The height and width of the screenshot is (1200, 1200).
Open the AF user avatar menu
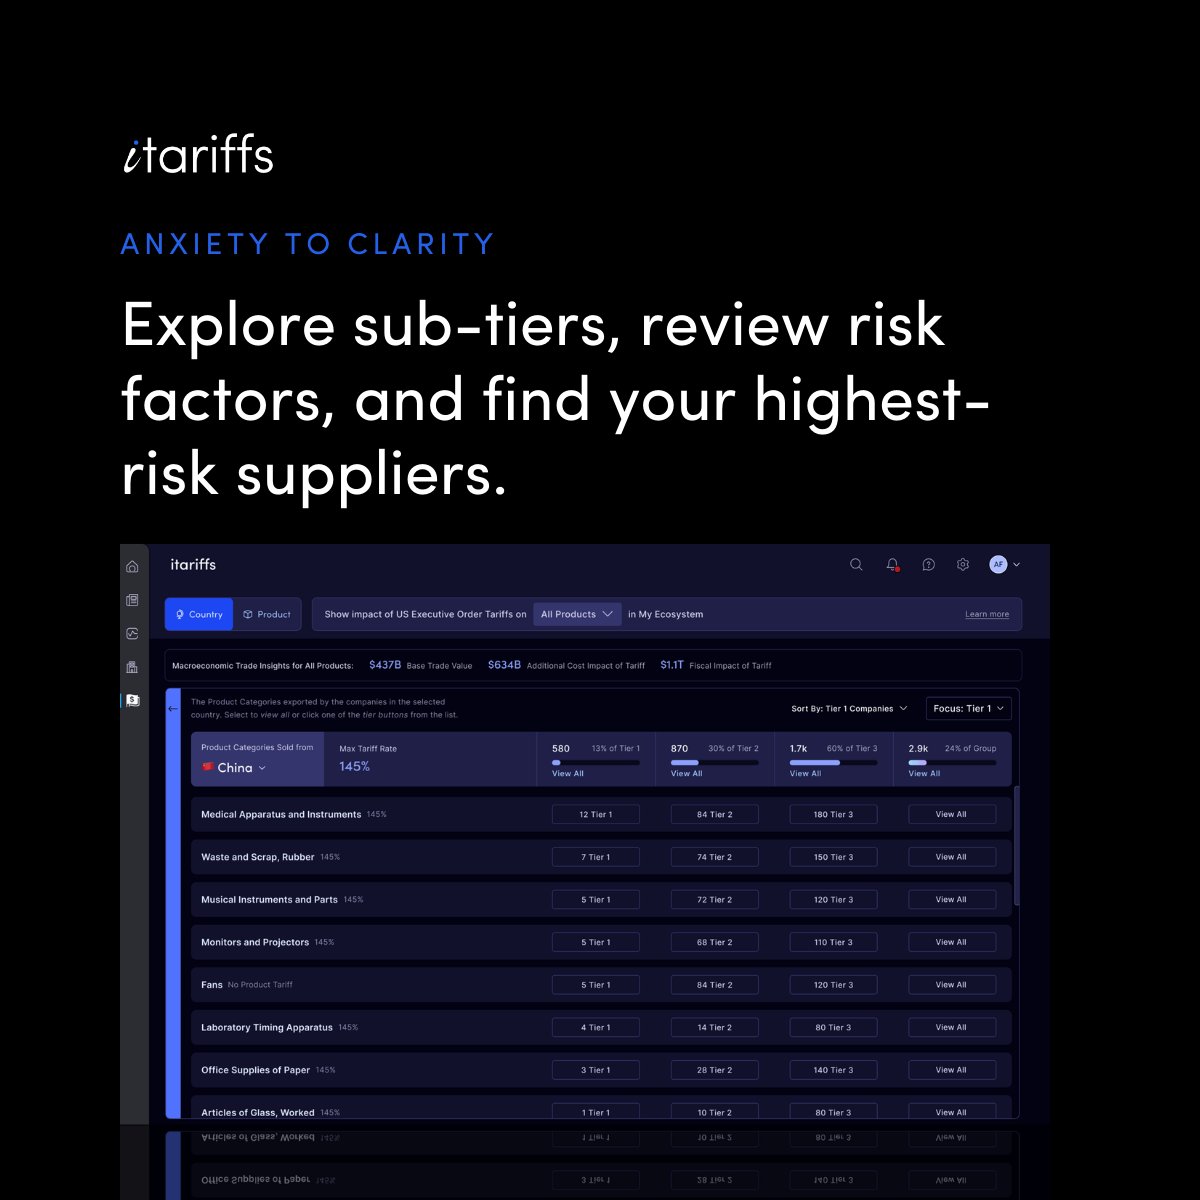tap(1004, 565)
